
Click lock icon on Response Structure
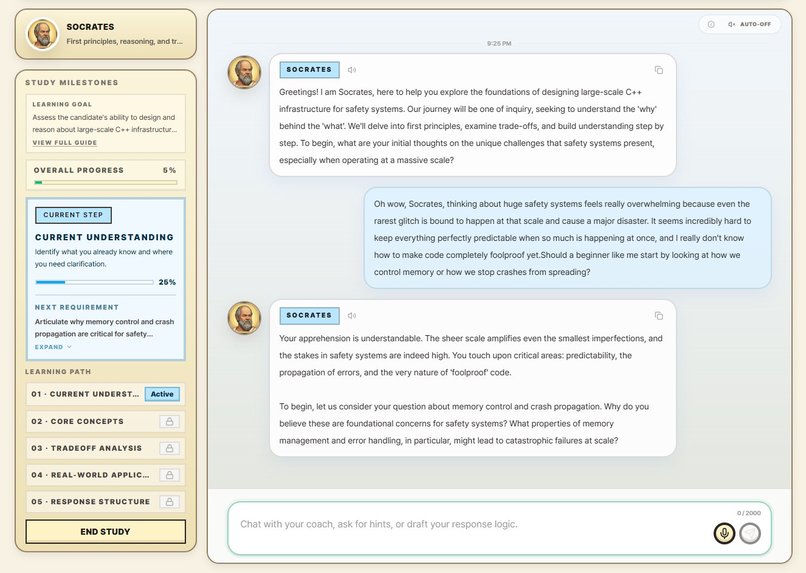point(169,502)
